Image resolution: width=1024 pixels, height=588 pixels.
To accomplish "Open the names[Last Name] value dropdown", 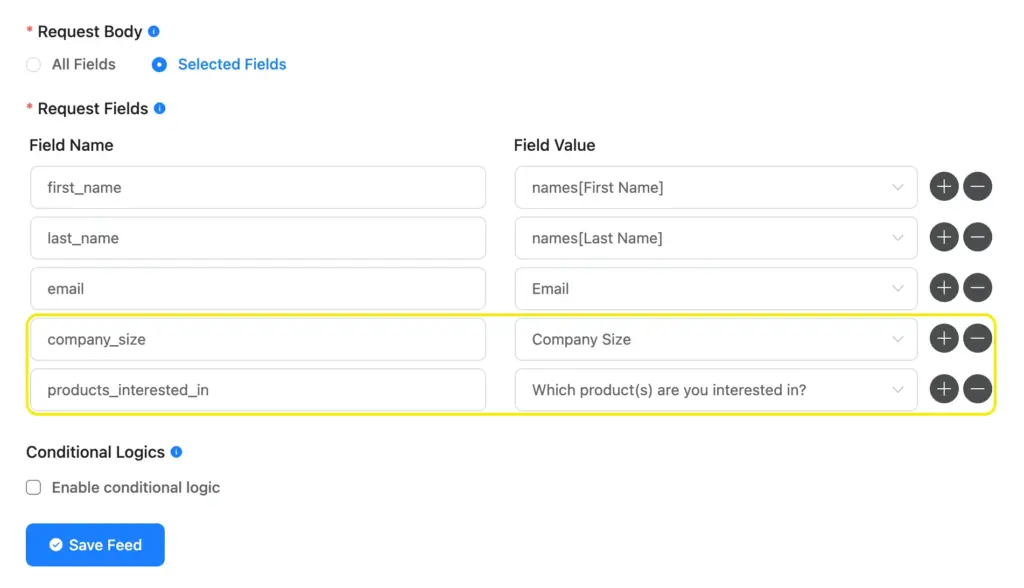I will 716,238.
